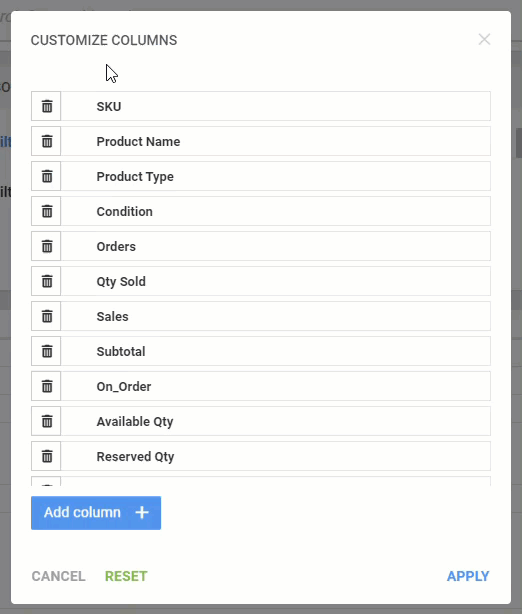Screen dimensions: 522x614
Task: Delete the On_Order column
Action: [x=46, y=386]
